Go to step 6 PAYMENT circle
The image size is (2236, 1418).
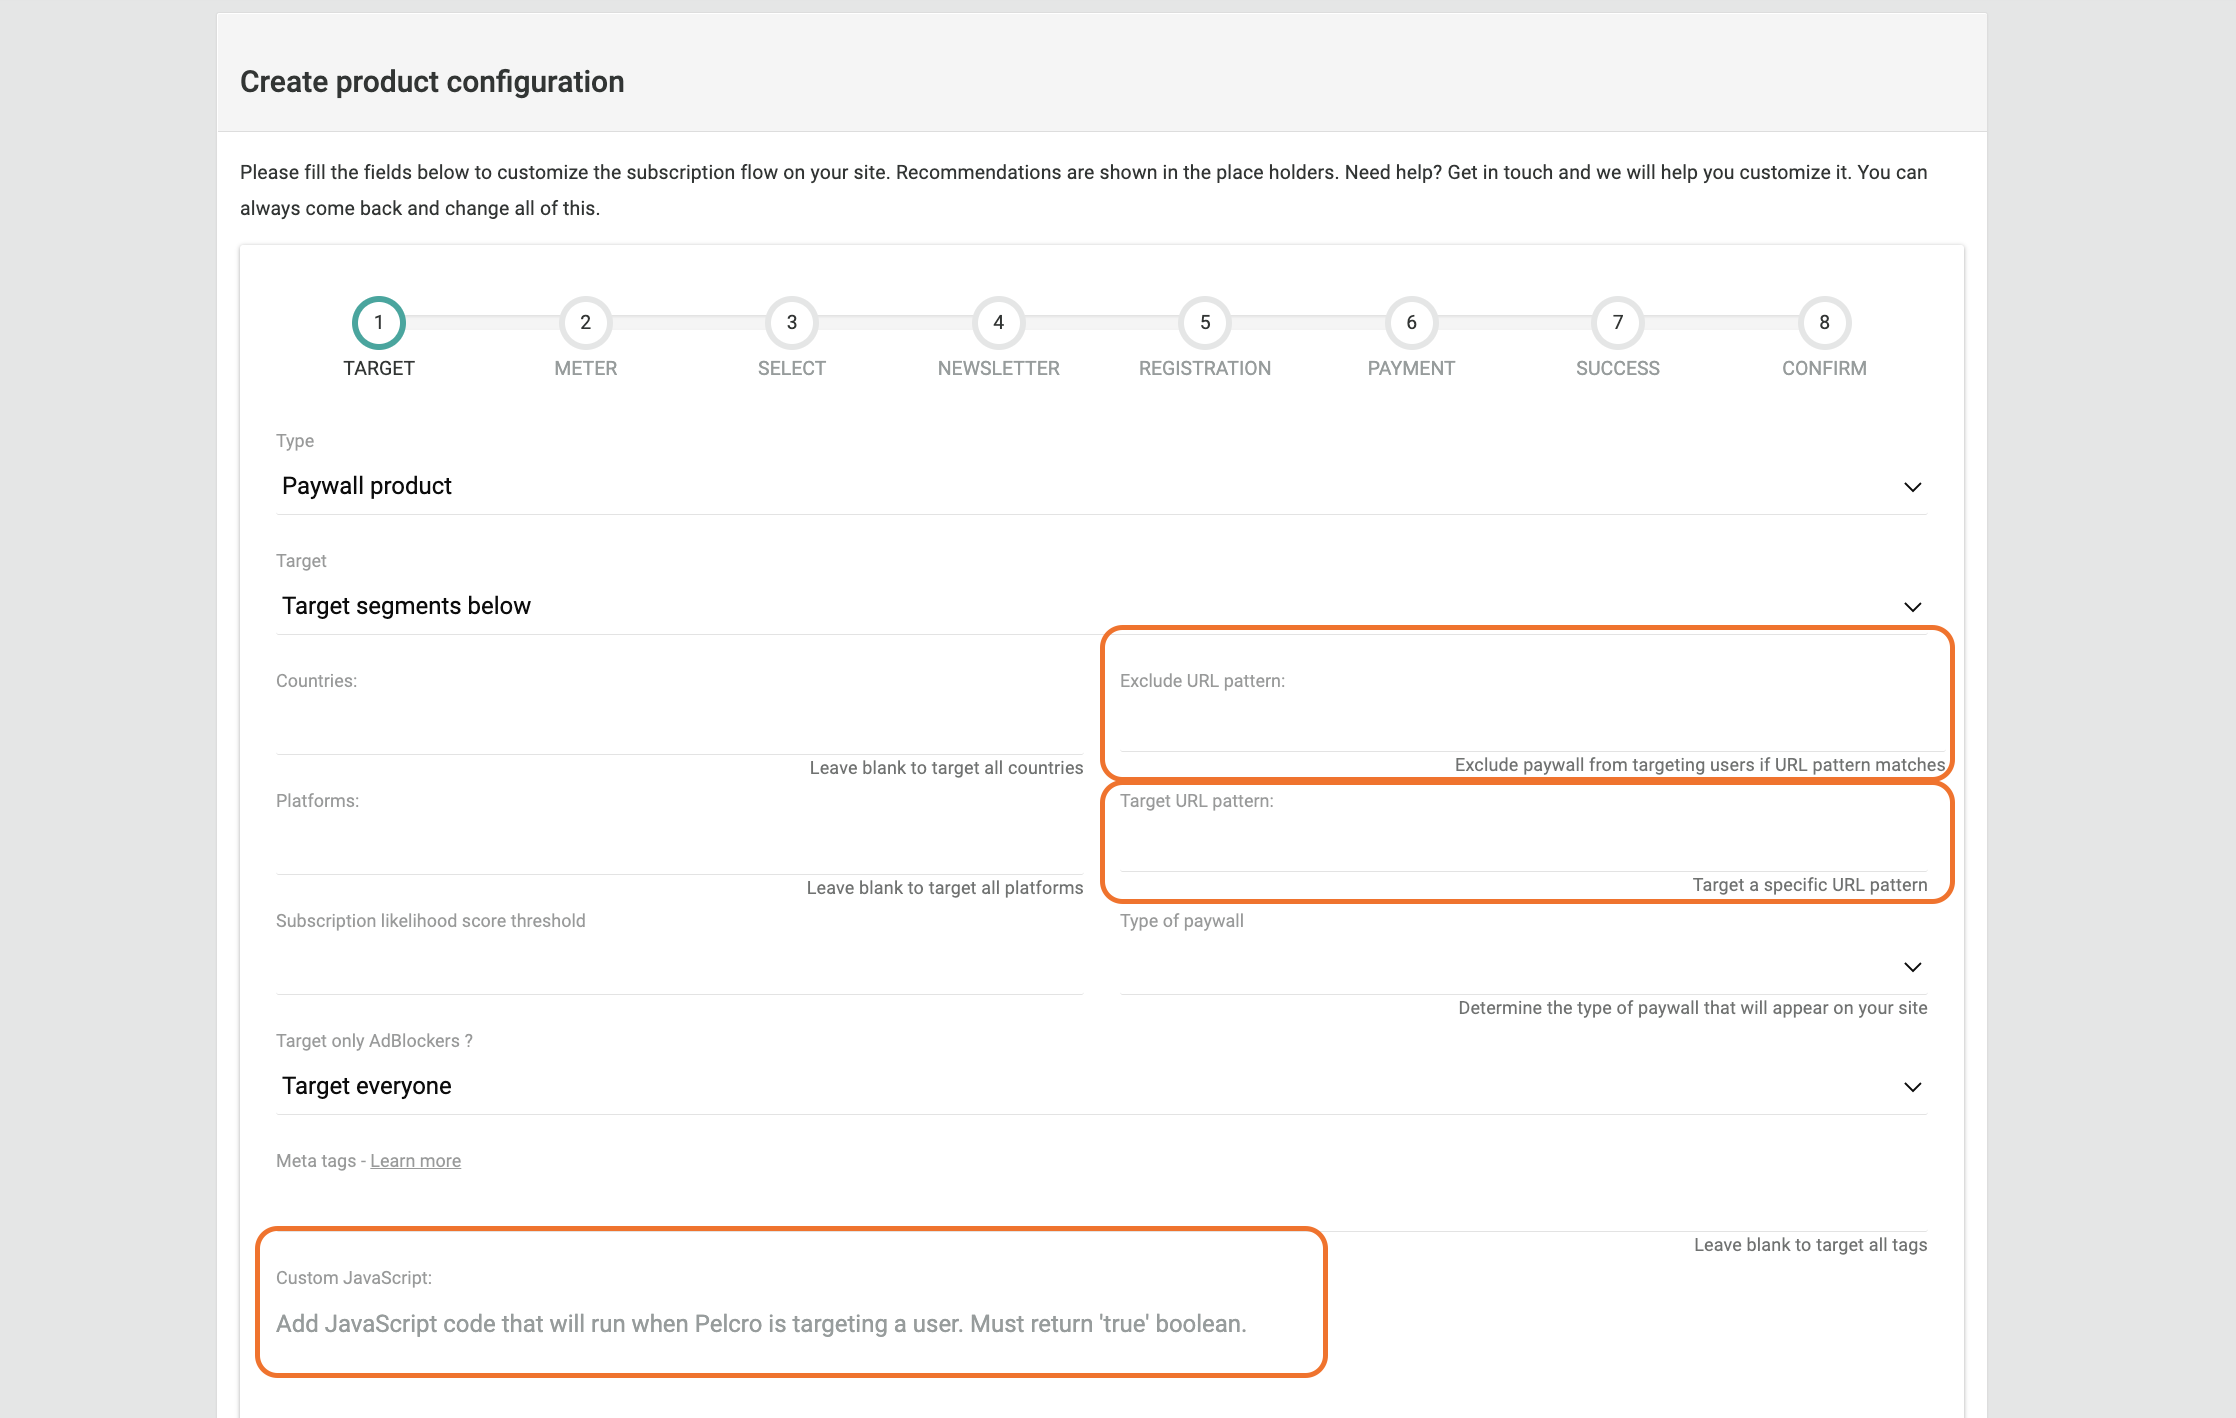coord(1411,322)
